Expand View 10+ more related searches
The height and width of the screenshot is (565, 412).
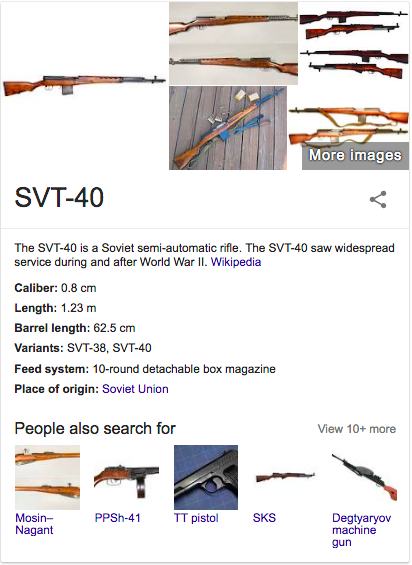click(356, 429)
